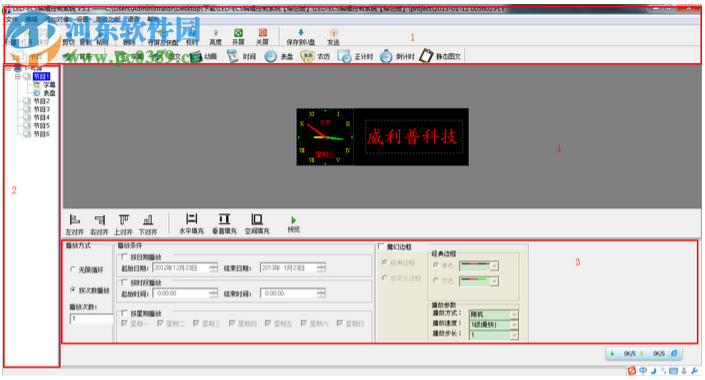Select the 字幕 subtitle item under 节目1
The height and width of the screenshot is (380, 705).
(49, 85)
